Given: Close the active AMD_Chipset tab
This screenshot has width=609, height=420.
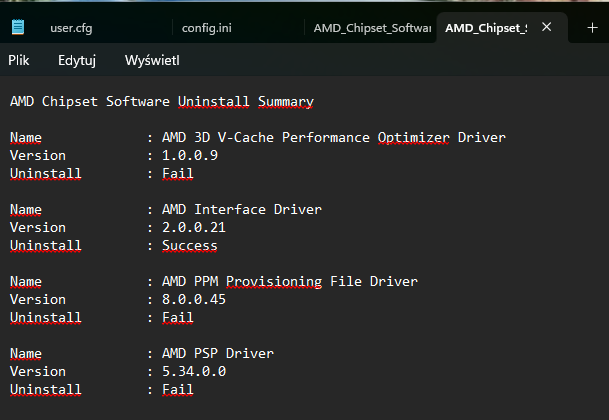Looking at the screenshot, I should pos(546,28).
